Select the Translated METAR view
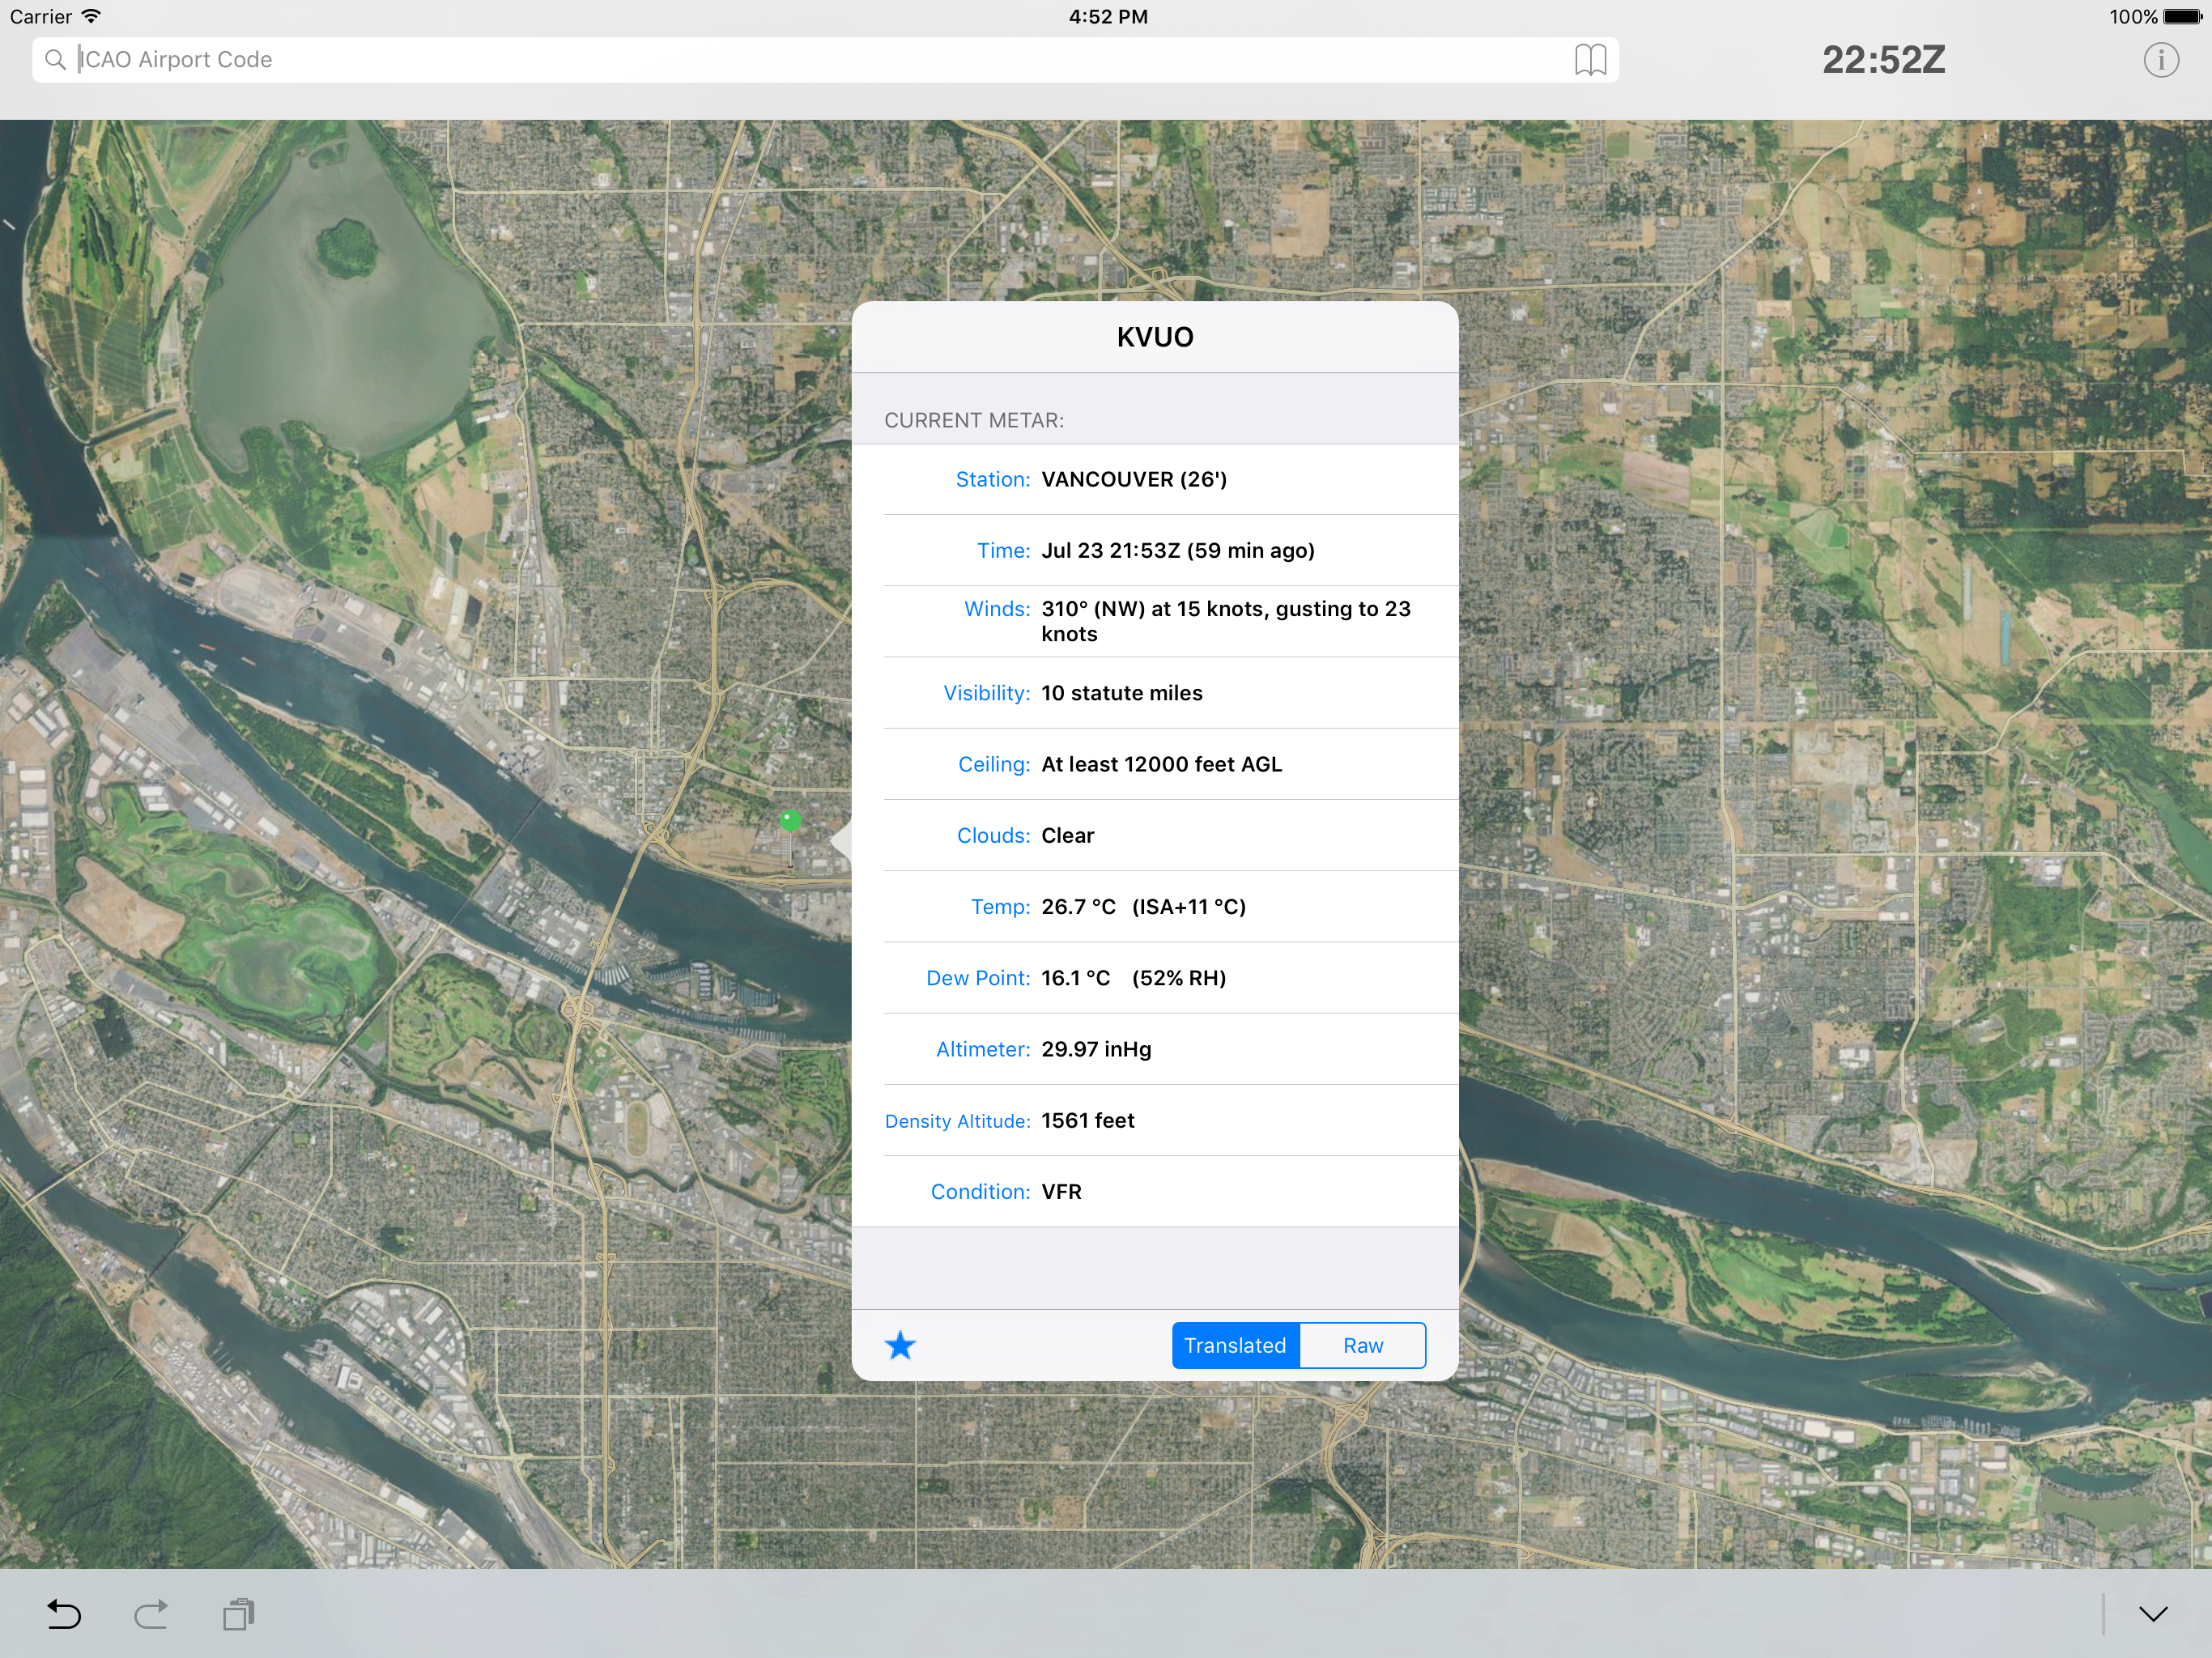2212x1658 pixels. pos(1235,1345)
